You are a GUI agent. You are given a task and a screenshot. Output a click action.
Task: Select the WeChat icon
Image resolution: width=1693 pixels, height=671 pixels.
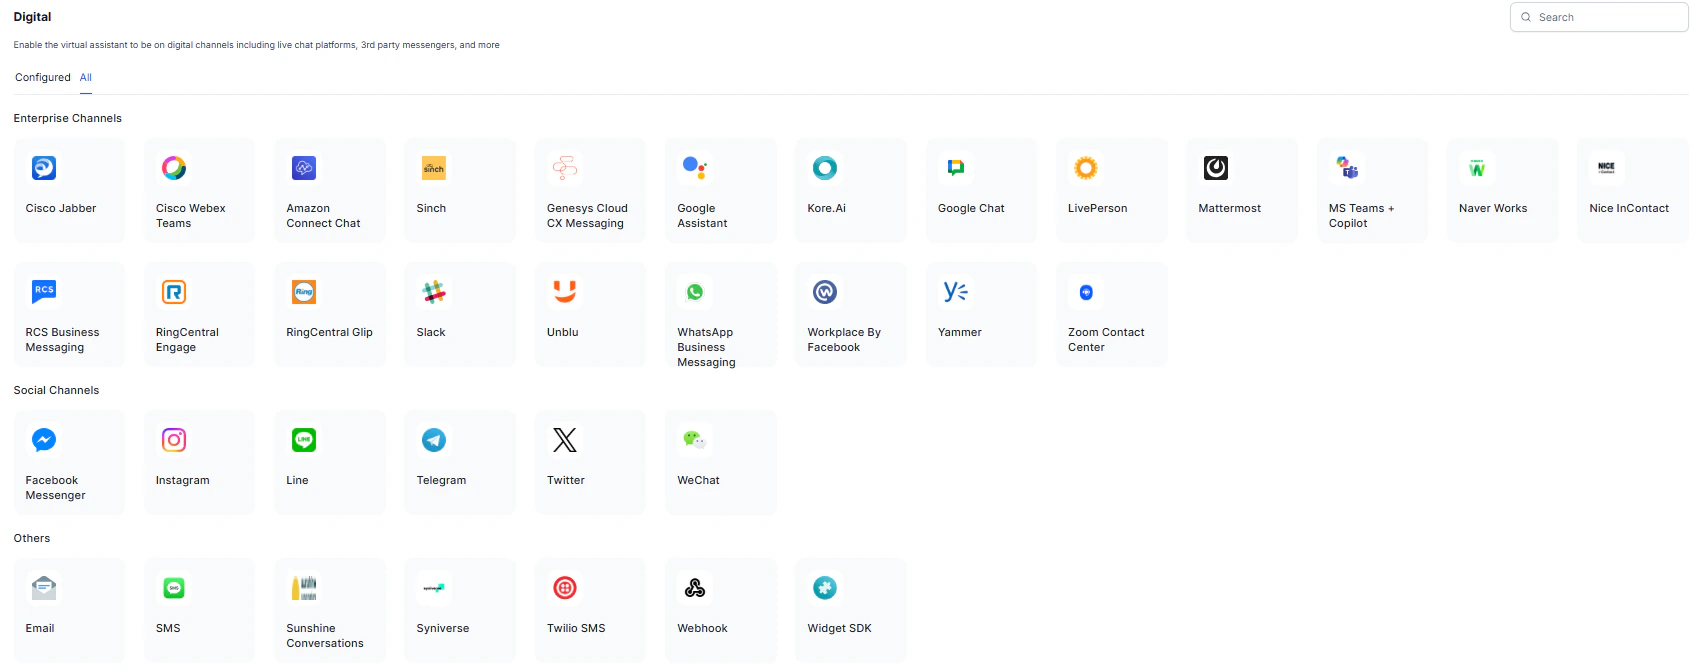point(695,440)
